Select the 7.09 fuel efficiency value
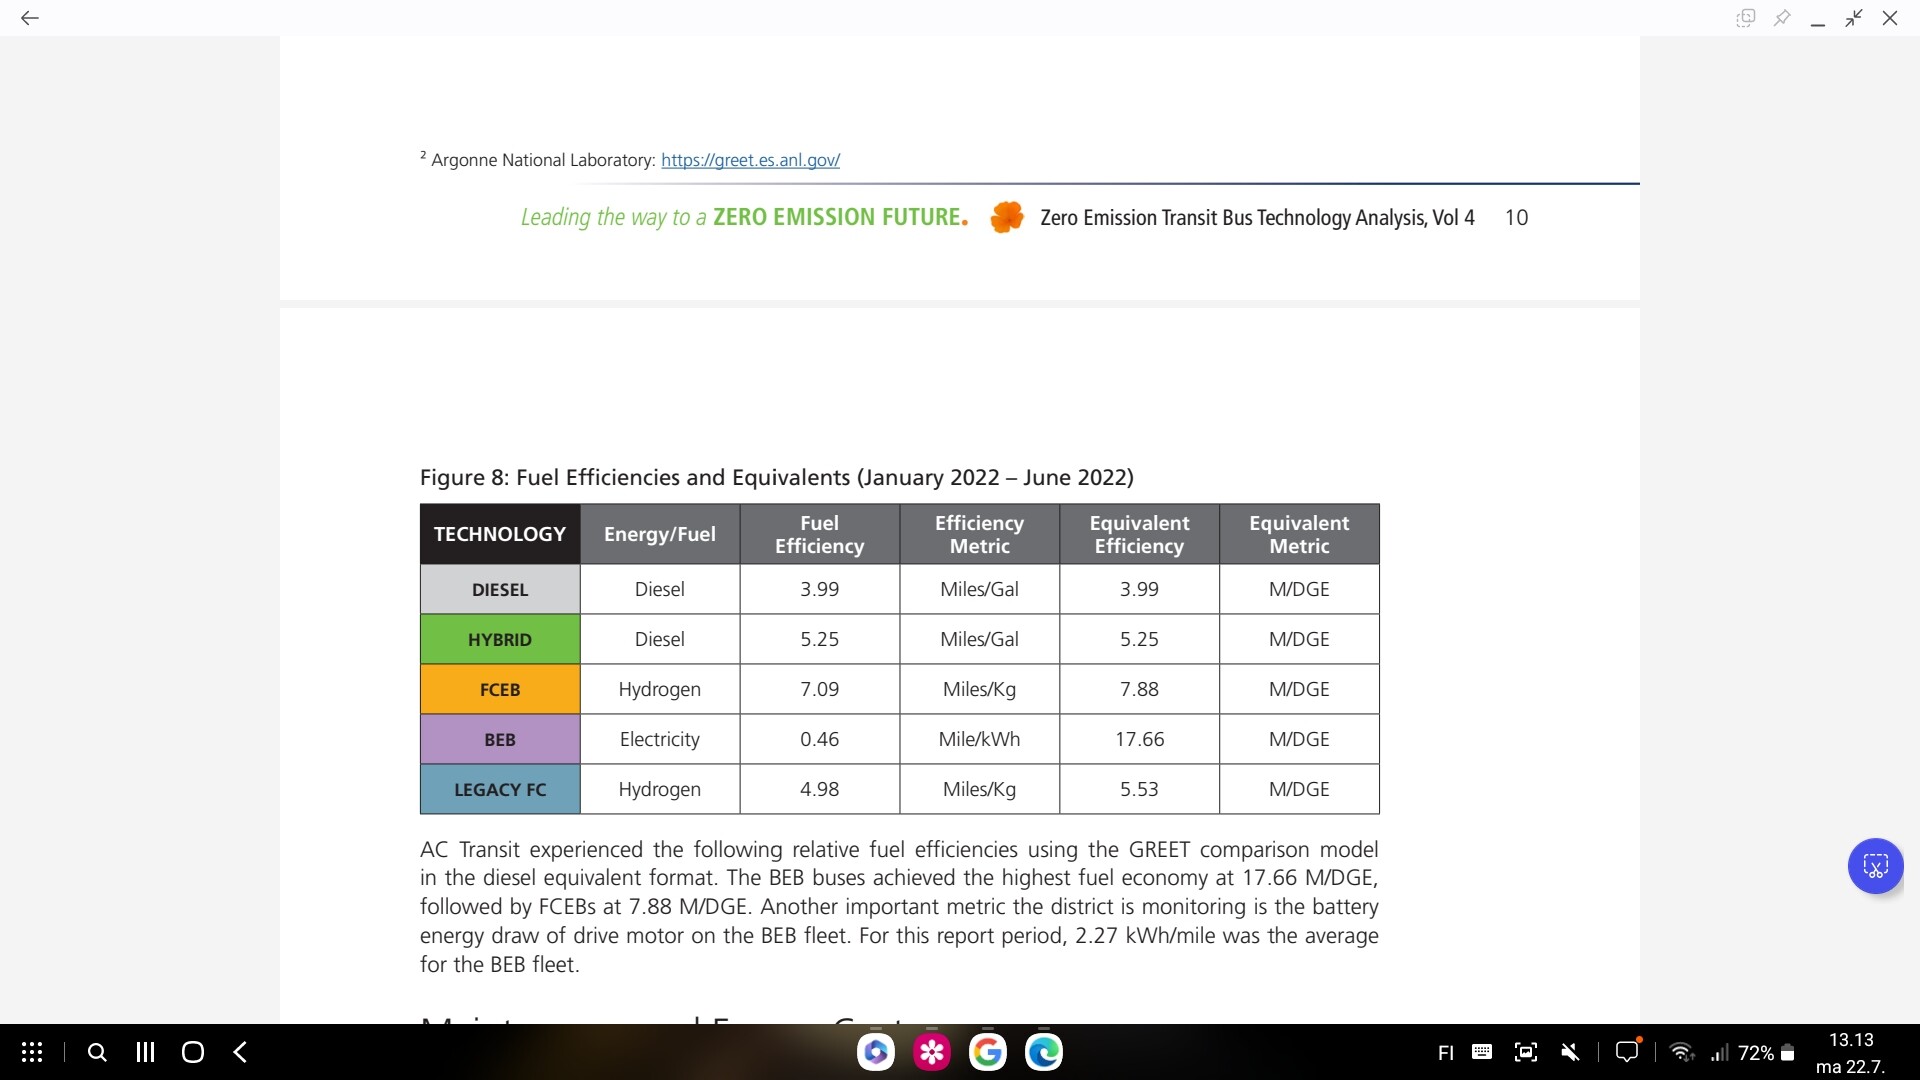 pyautogui.click(x=820, y=689)
